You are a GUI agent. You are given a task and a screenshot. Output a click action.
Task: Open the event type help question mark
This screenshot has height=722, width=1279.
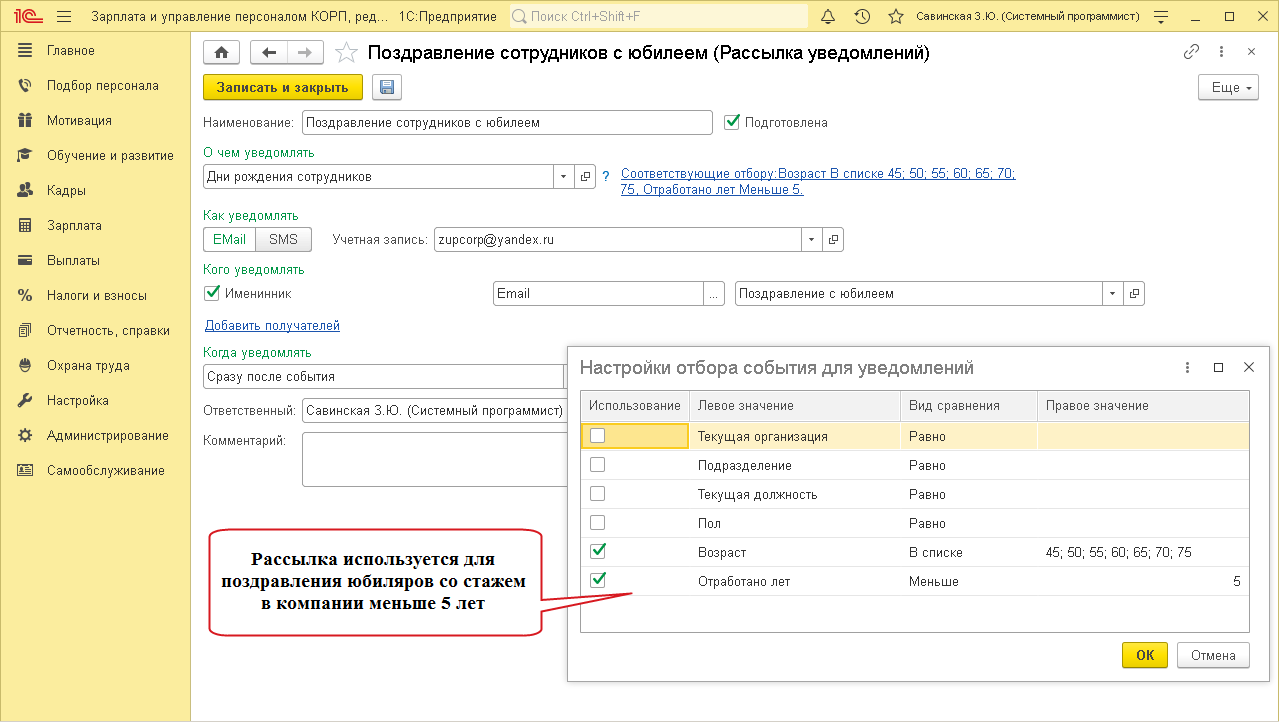pyautogui.click(x=605, y=177)
